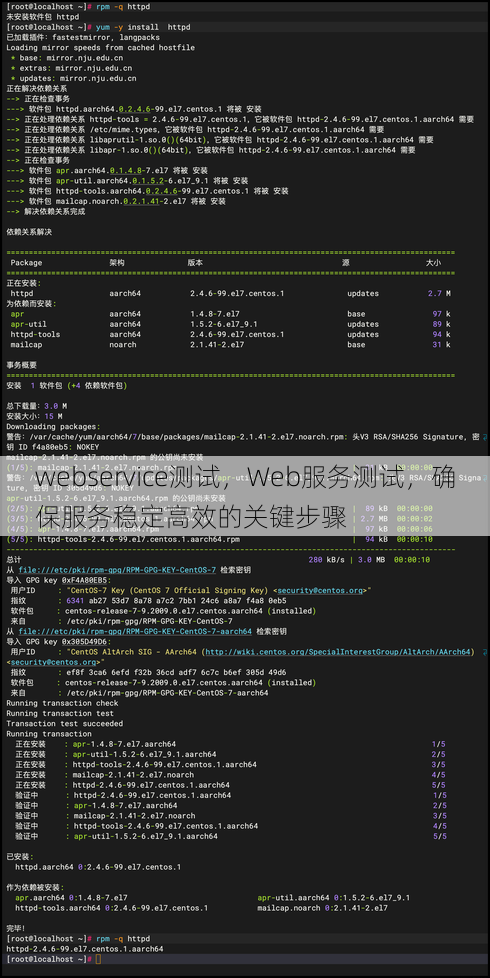
Task: Click the '完毕！' line
Action: pyautogui.click(x=16, y=928)
